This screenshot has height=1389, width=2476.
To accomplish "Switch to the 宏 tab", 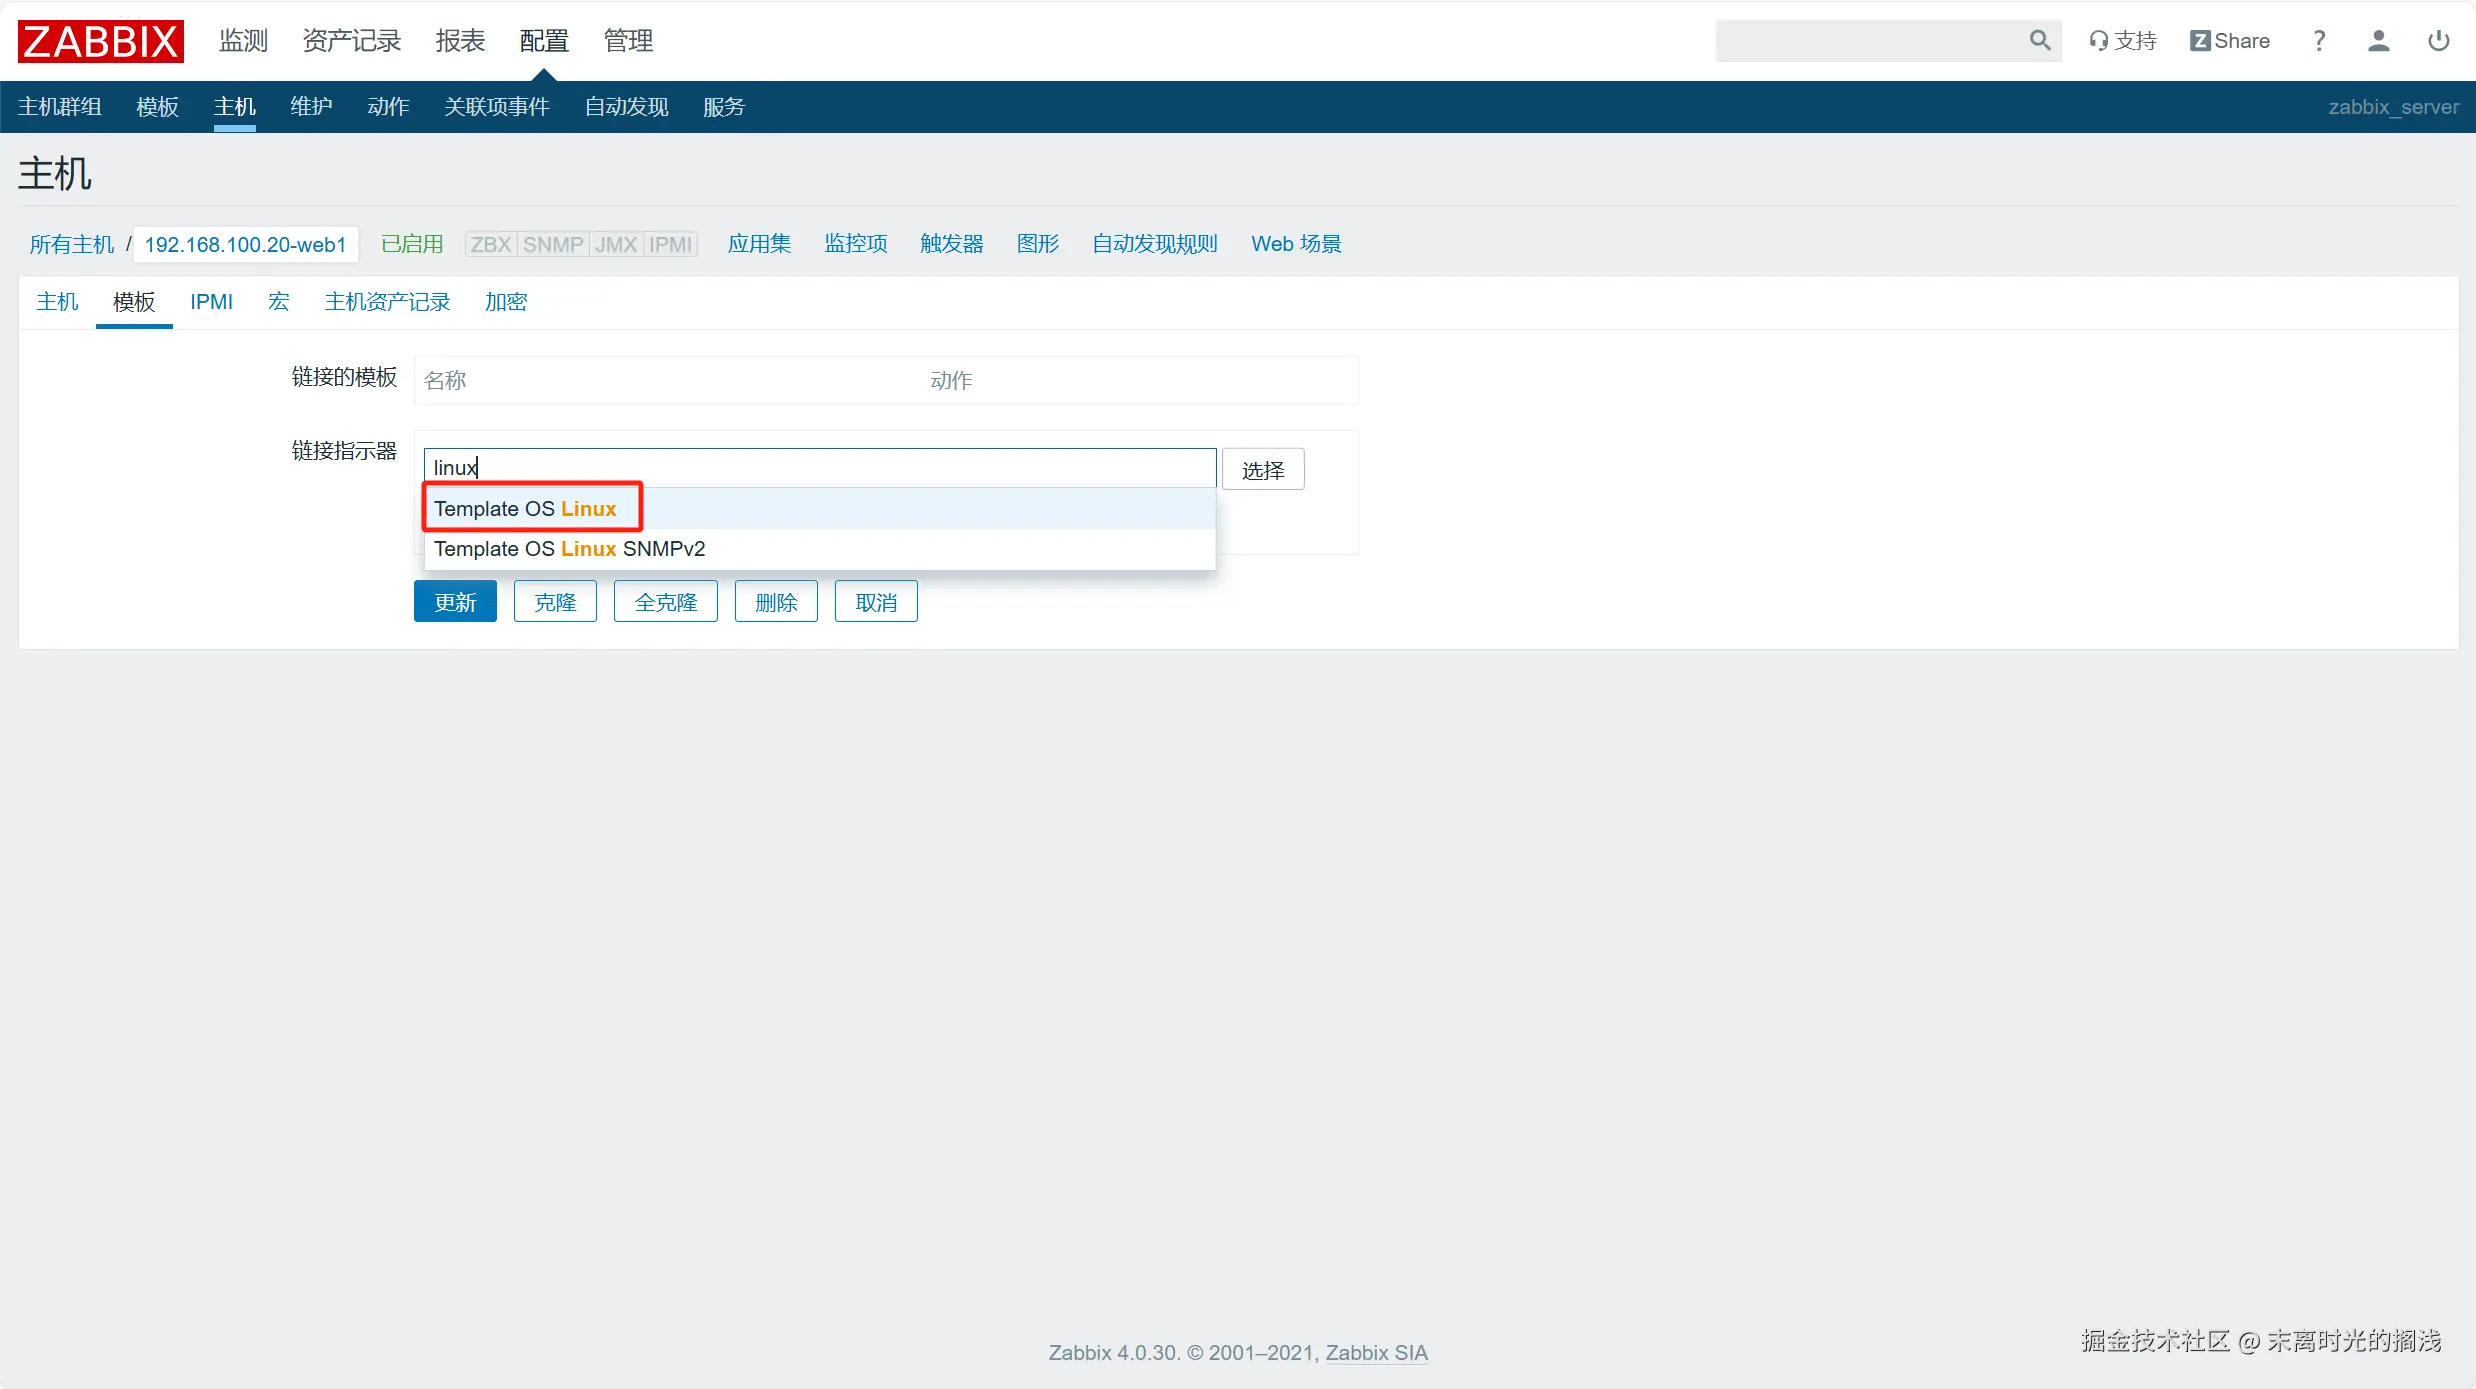I will [x=278, y=302].
